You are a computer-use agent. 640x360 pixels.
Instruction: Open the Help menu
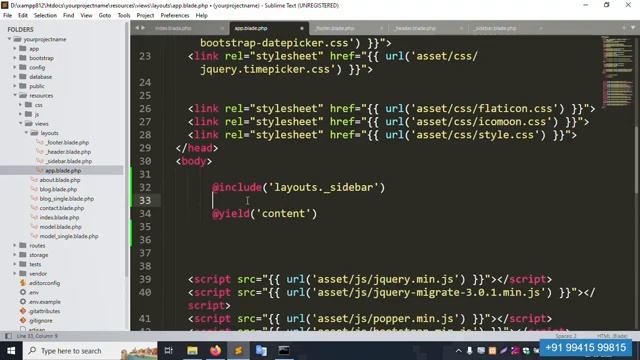[x=202, y=16]
